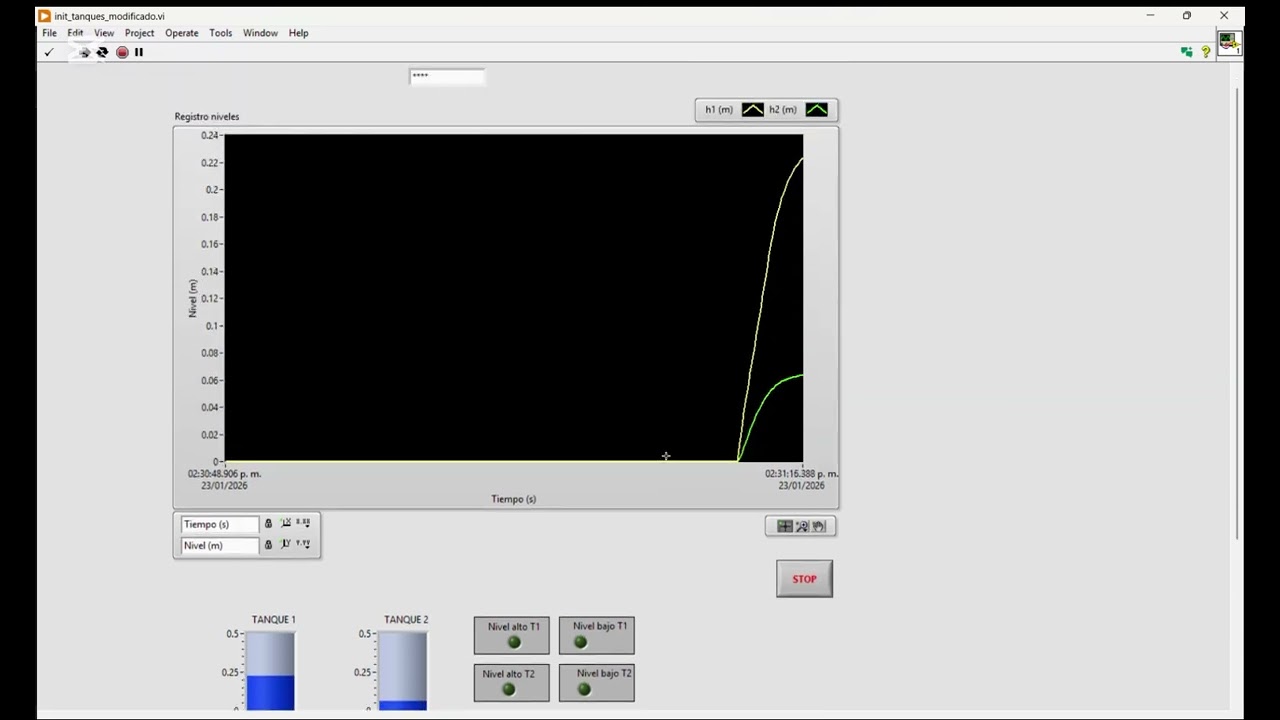Viewport: 1280px width, 720px height.
Task: Click the 0.24 Y-axis maximum value
Action: (x=209, y=136)
